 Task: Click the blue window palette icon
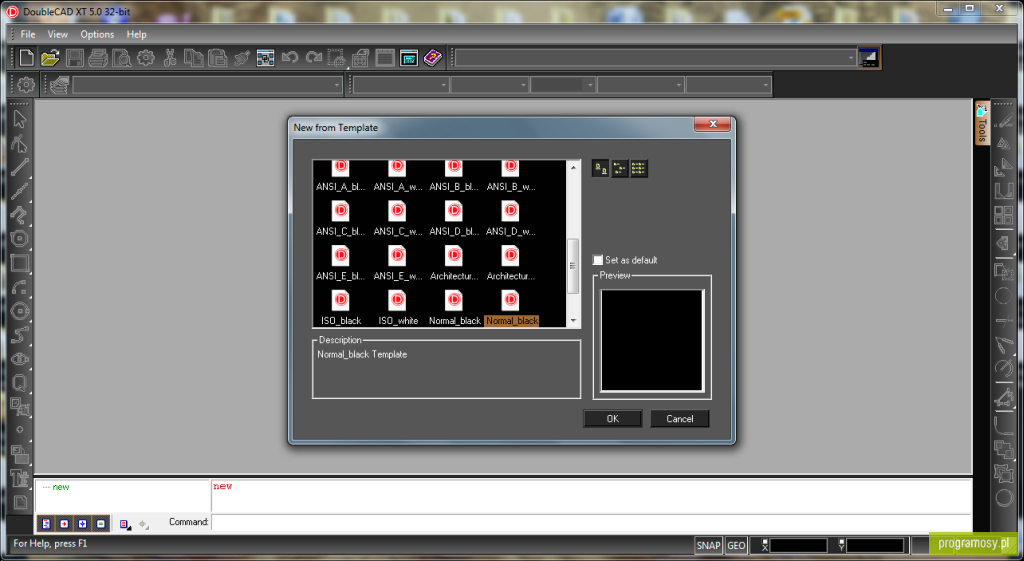(409, 58)
